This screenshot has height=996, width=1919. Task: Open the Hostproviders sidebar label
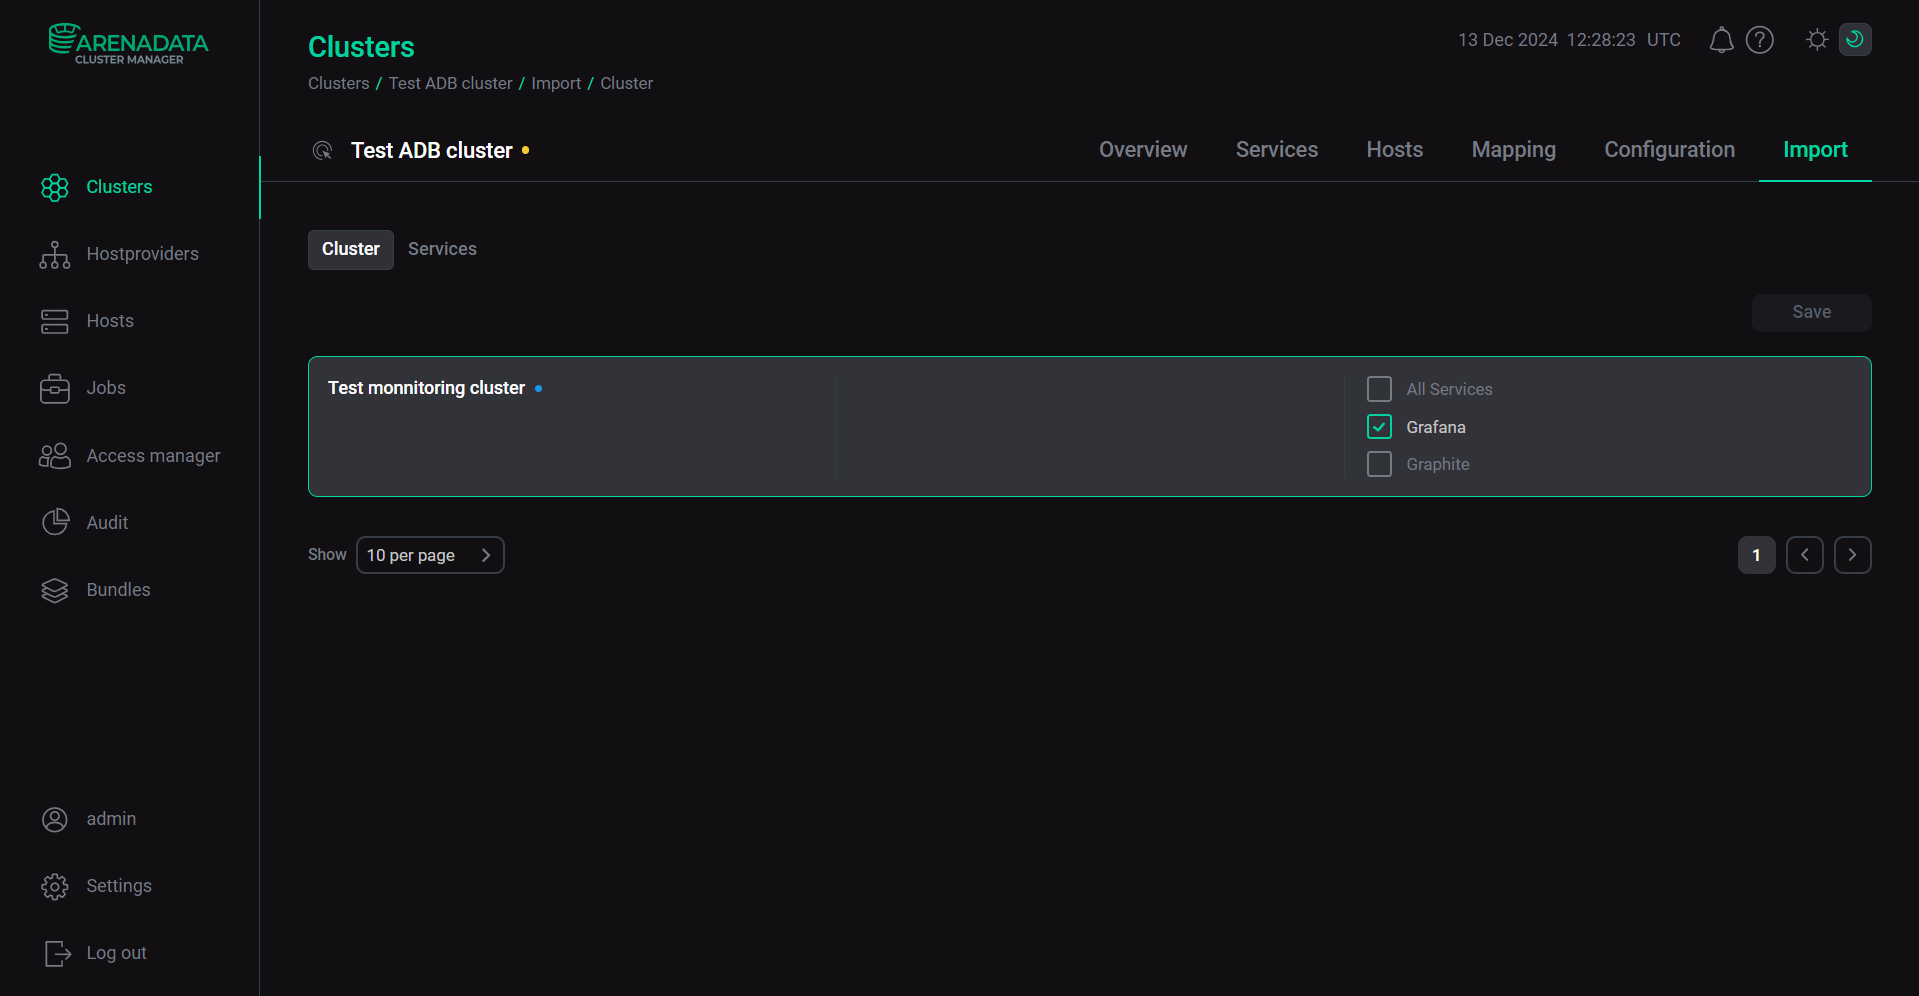click(143, 254)
